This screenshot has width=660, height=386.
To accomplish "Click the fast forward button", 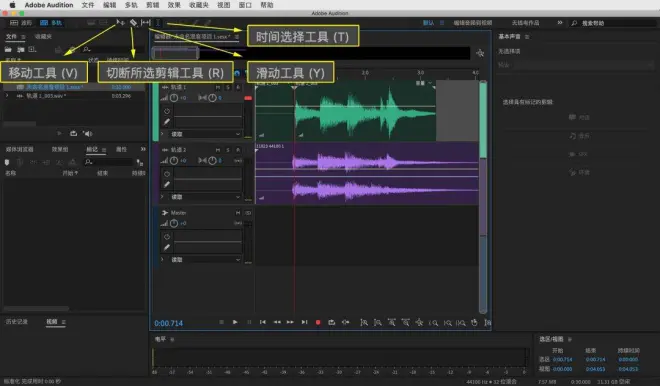I will point(290,322).
